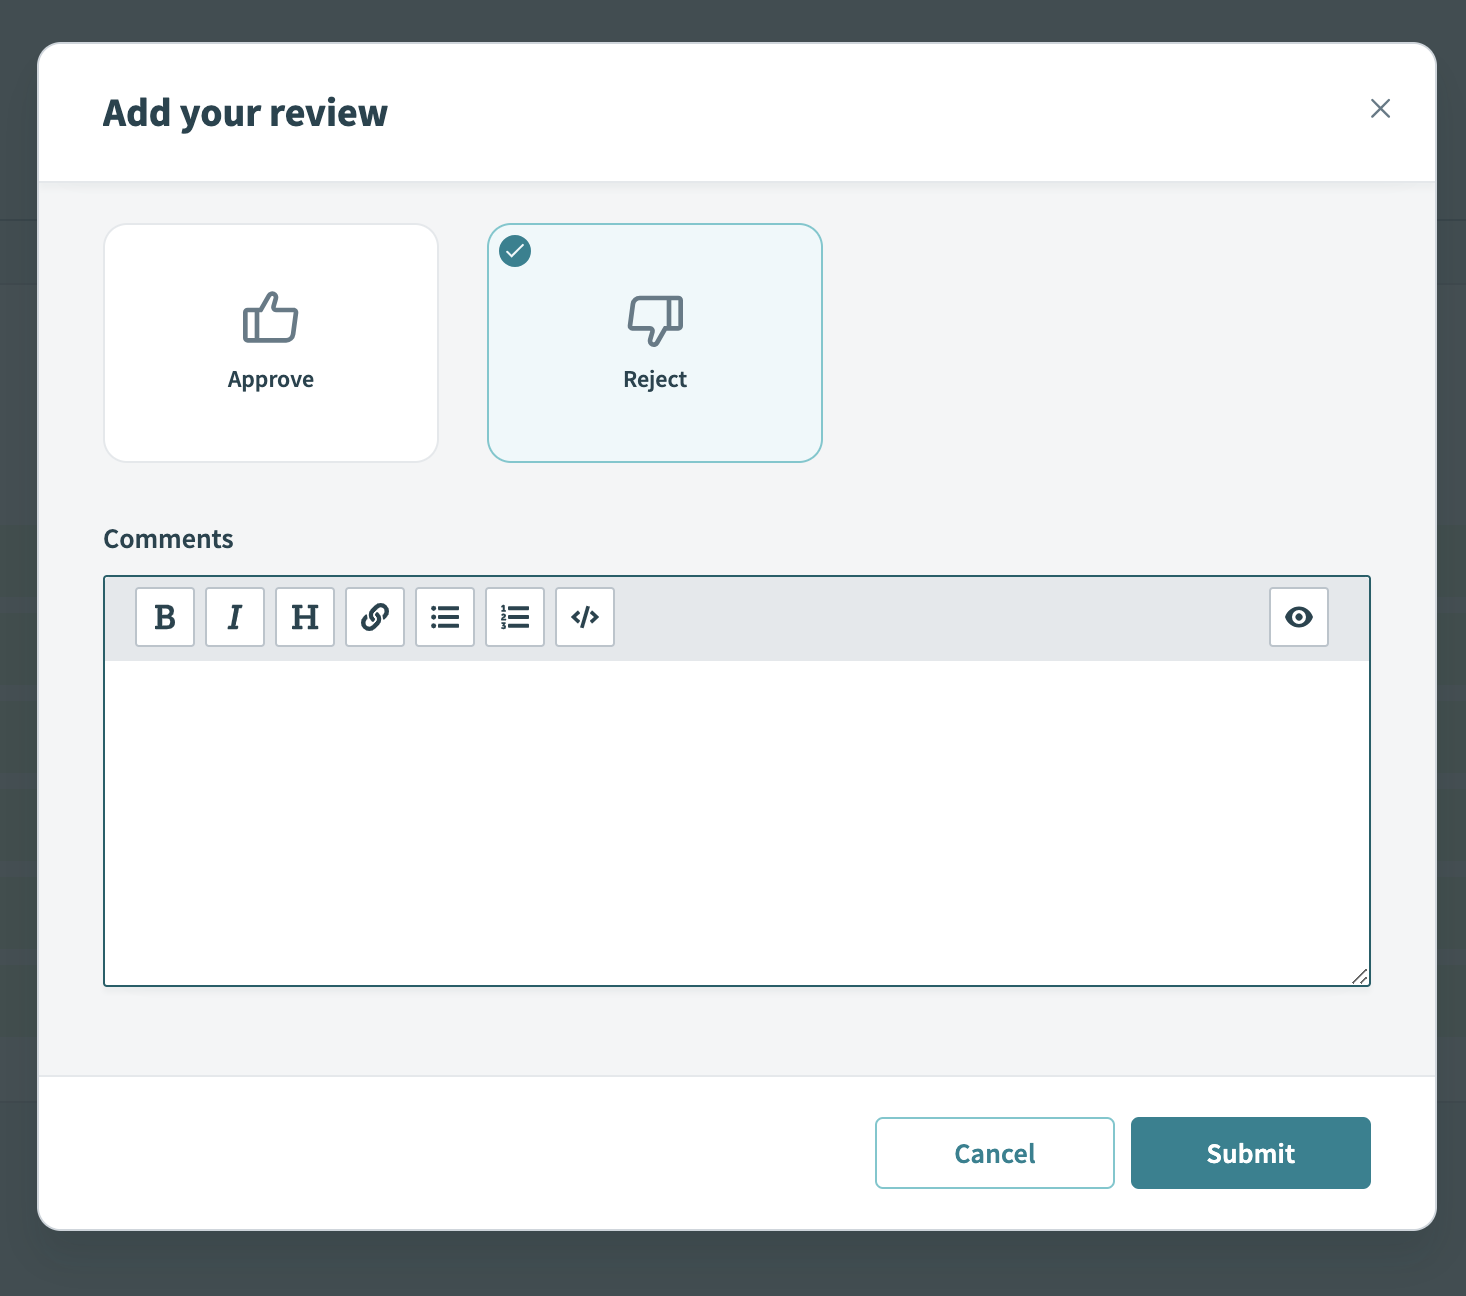The height and width of the screenshot is (1296, 1466).
Task: Apply italic formatting to comment text
Action: point(235,617)
